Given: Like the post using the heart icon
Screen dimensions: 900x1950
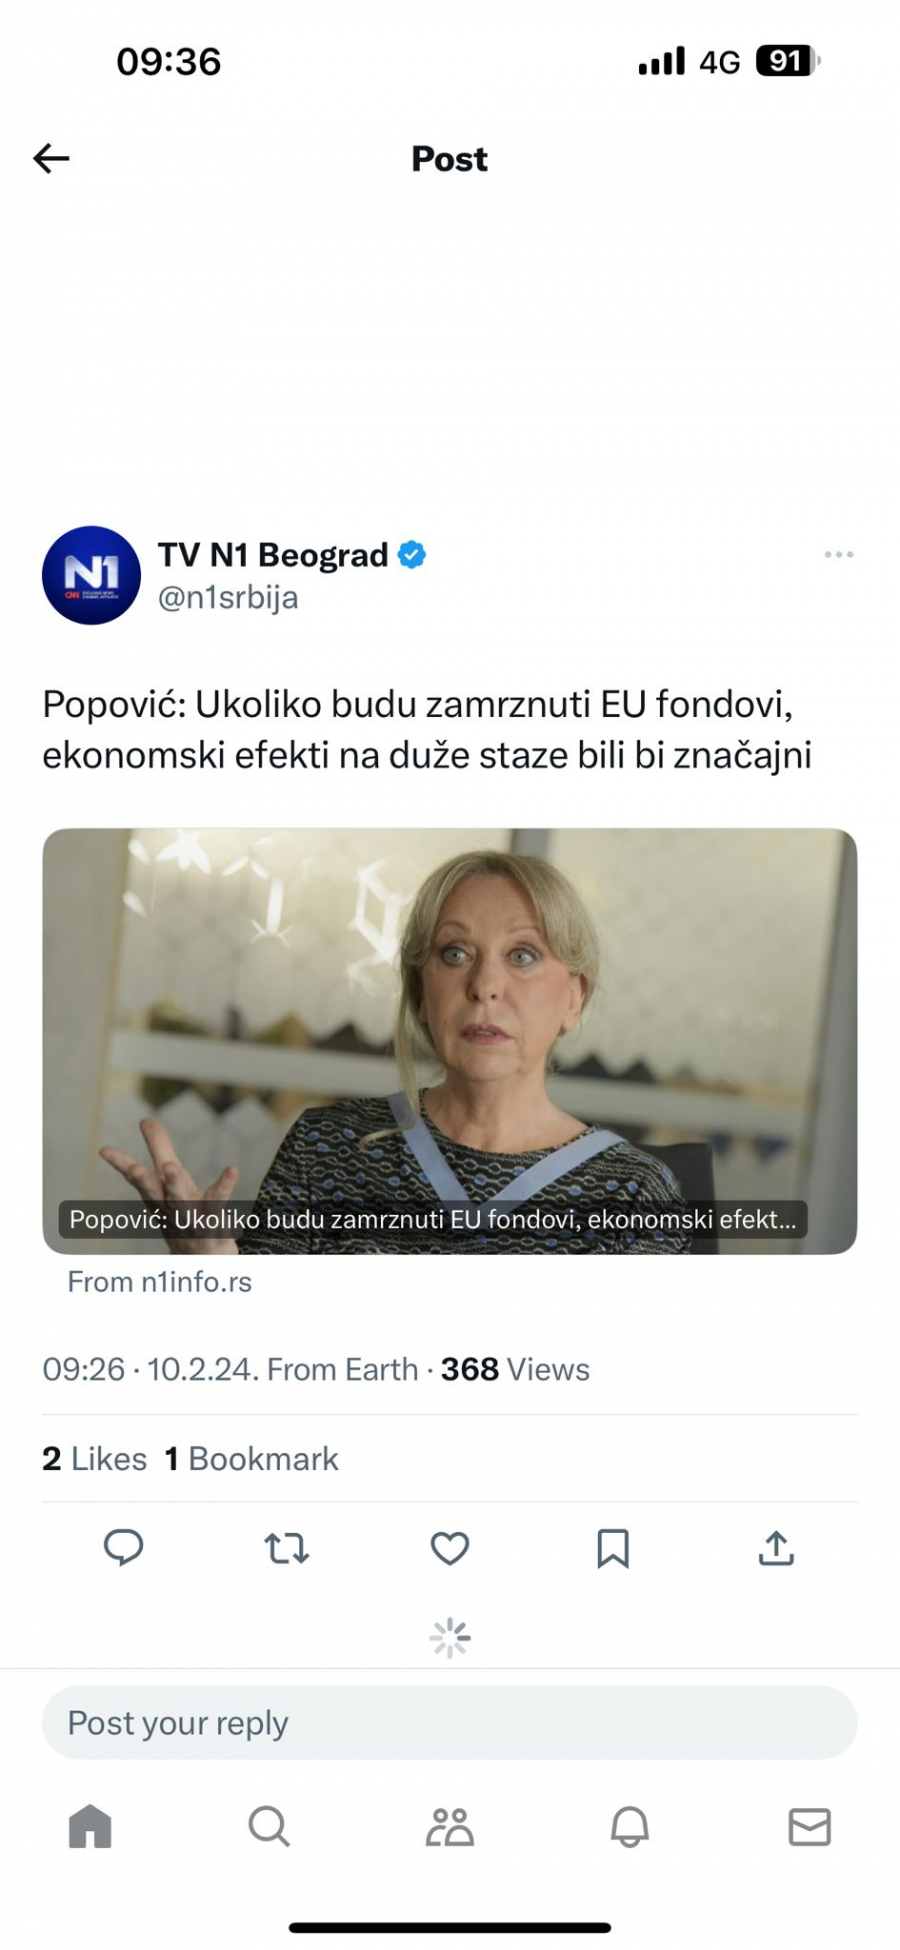Looking at the screenshot, I should pyautogui.click(x=449, y=1549).
